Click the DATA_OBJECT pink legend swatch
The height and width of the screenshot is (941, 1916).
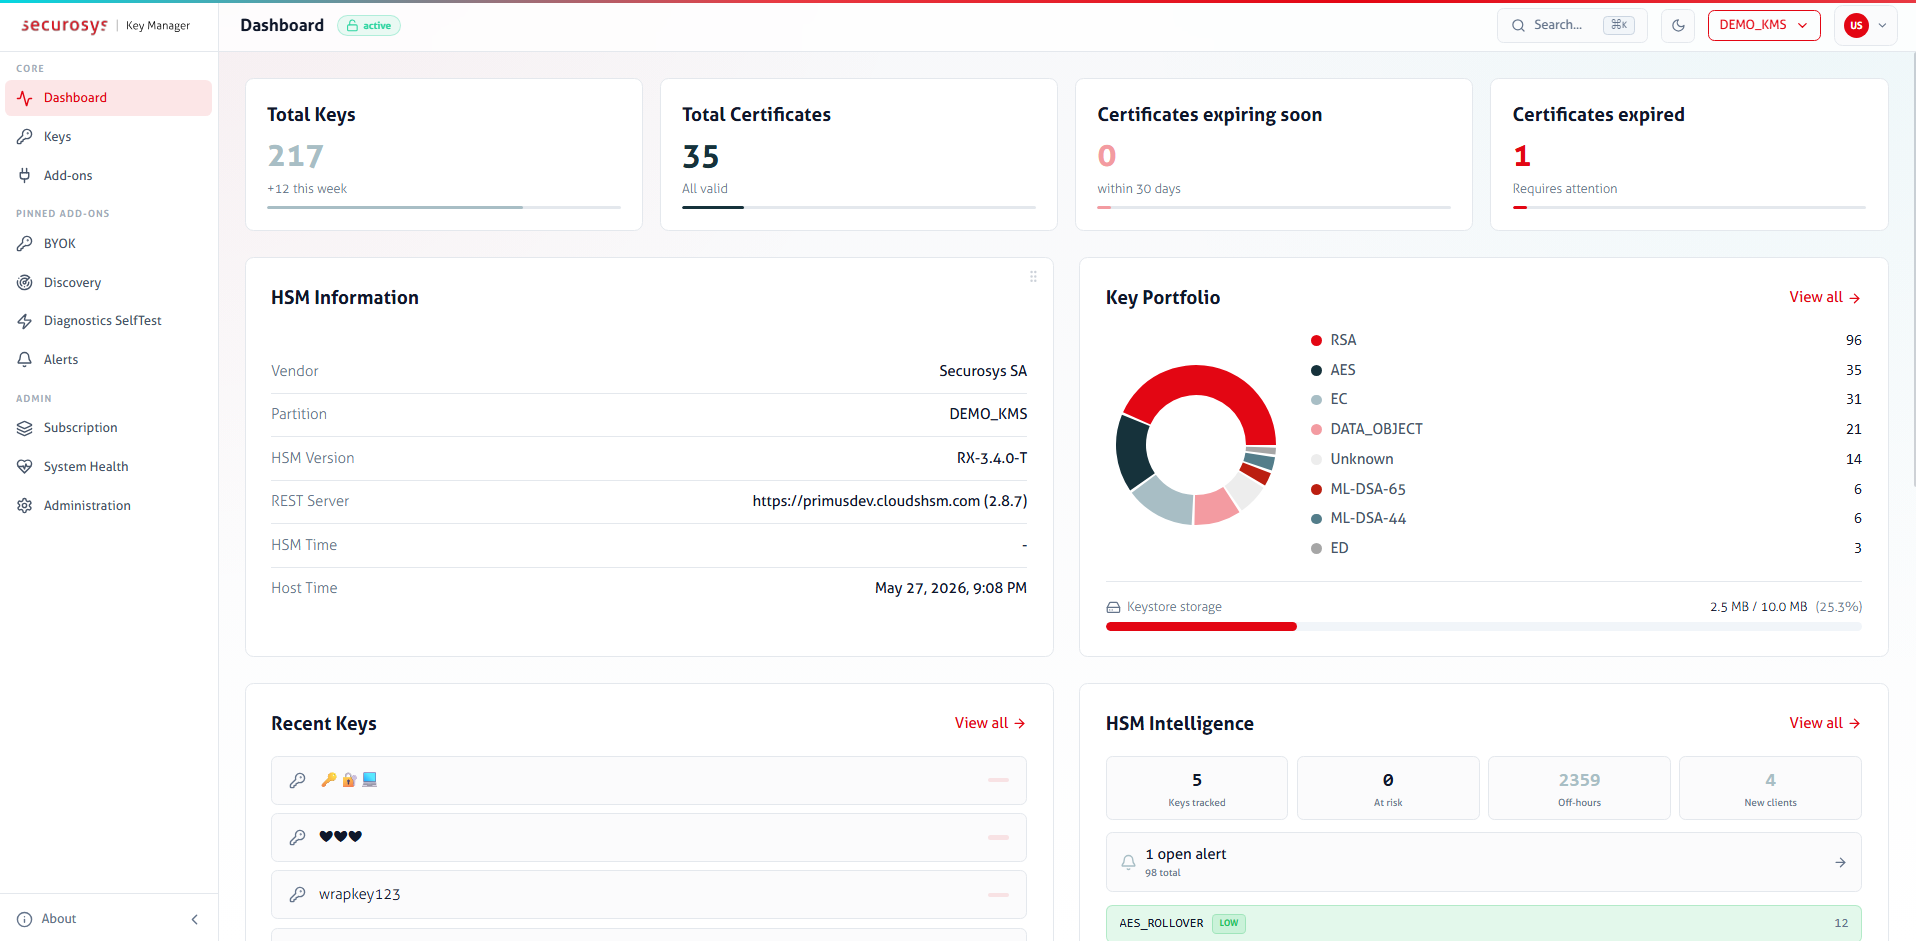[x=1316, y=430]
